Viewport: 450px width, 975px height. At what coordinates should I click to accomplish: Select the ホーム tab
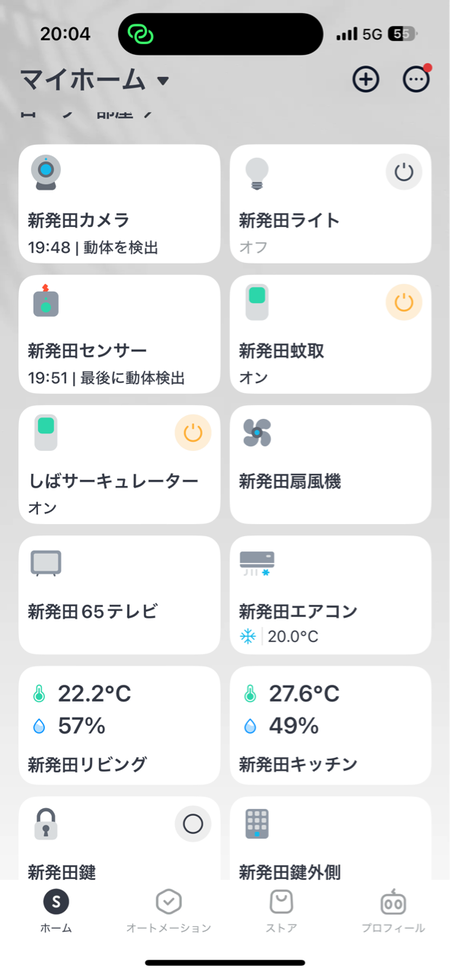56,911
